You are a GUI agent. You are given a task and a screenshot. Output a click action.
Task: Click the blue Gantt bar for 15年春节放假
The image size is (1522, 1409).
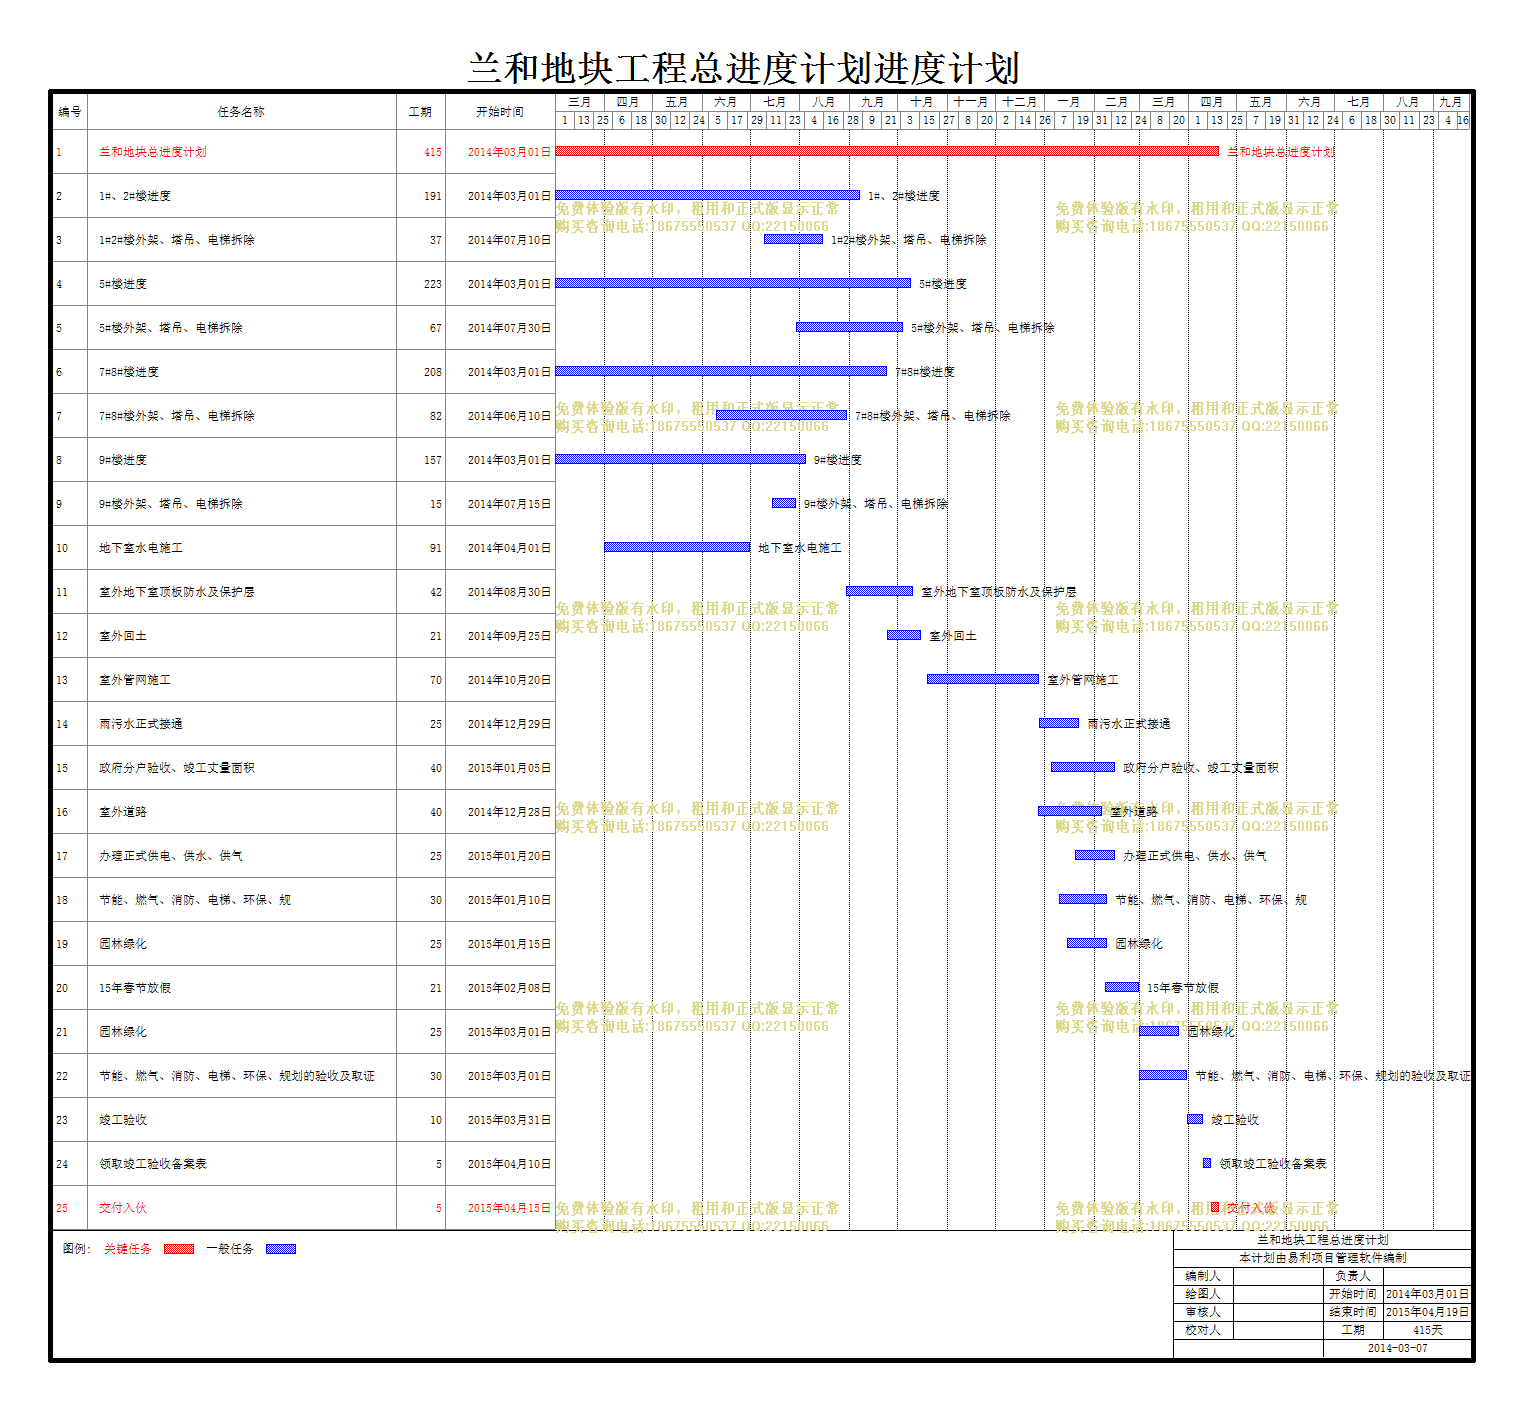pos(1122,987)
